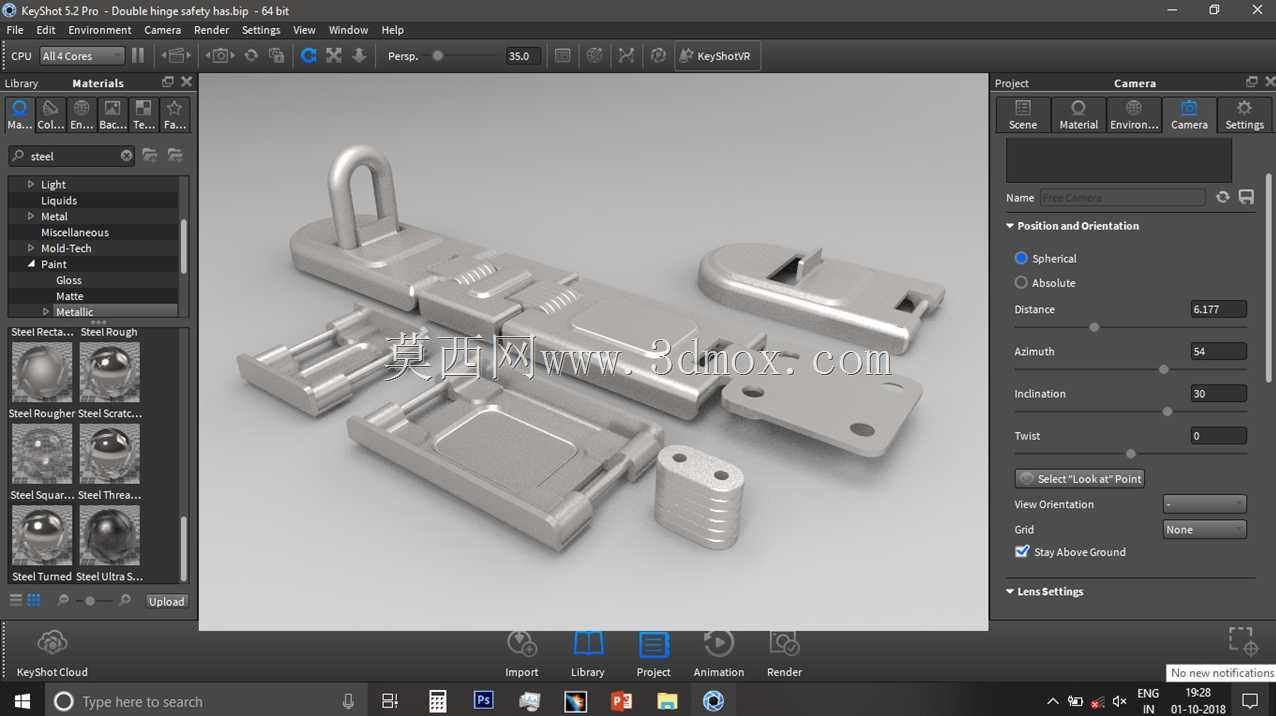1276x716 pixels.
Task: Reset the camera name refresh icon
Action: click(1222, 197)
